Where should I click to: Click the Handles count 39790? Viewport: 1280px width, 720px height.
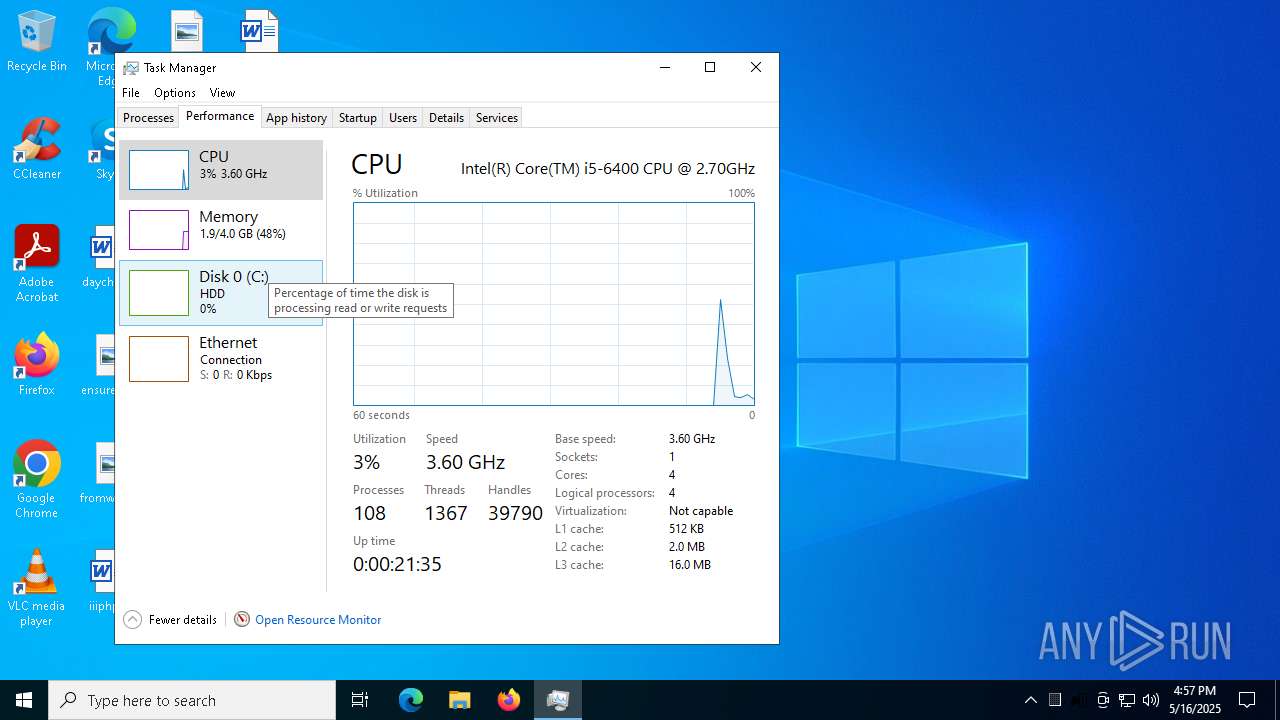(515, 513)
